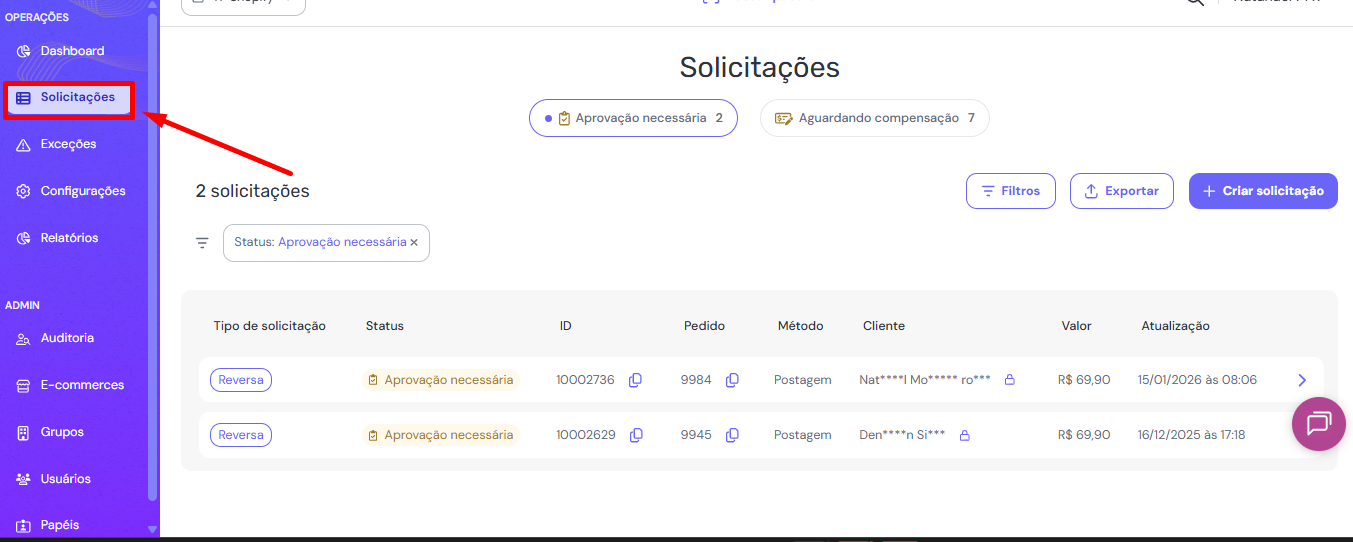The height and width of the screenshot is (542, 1353).
Task: Export the requests list
Action: coord(1121,191)
